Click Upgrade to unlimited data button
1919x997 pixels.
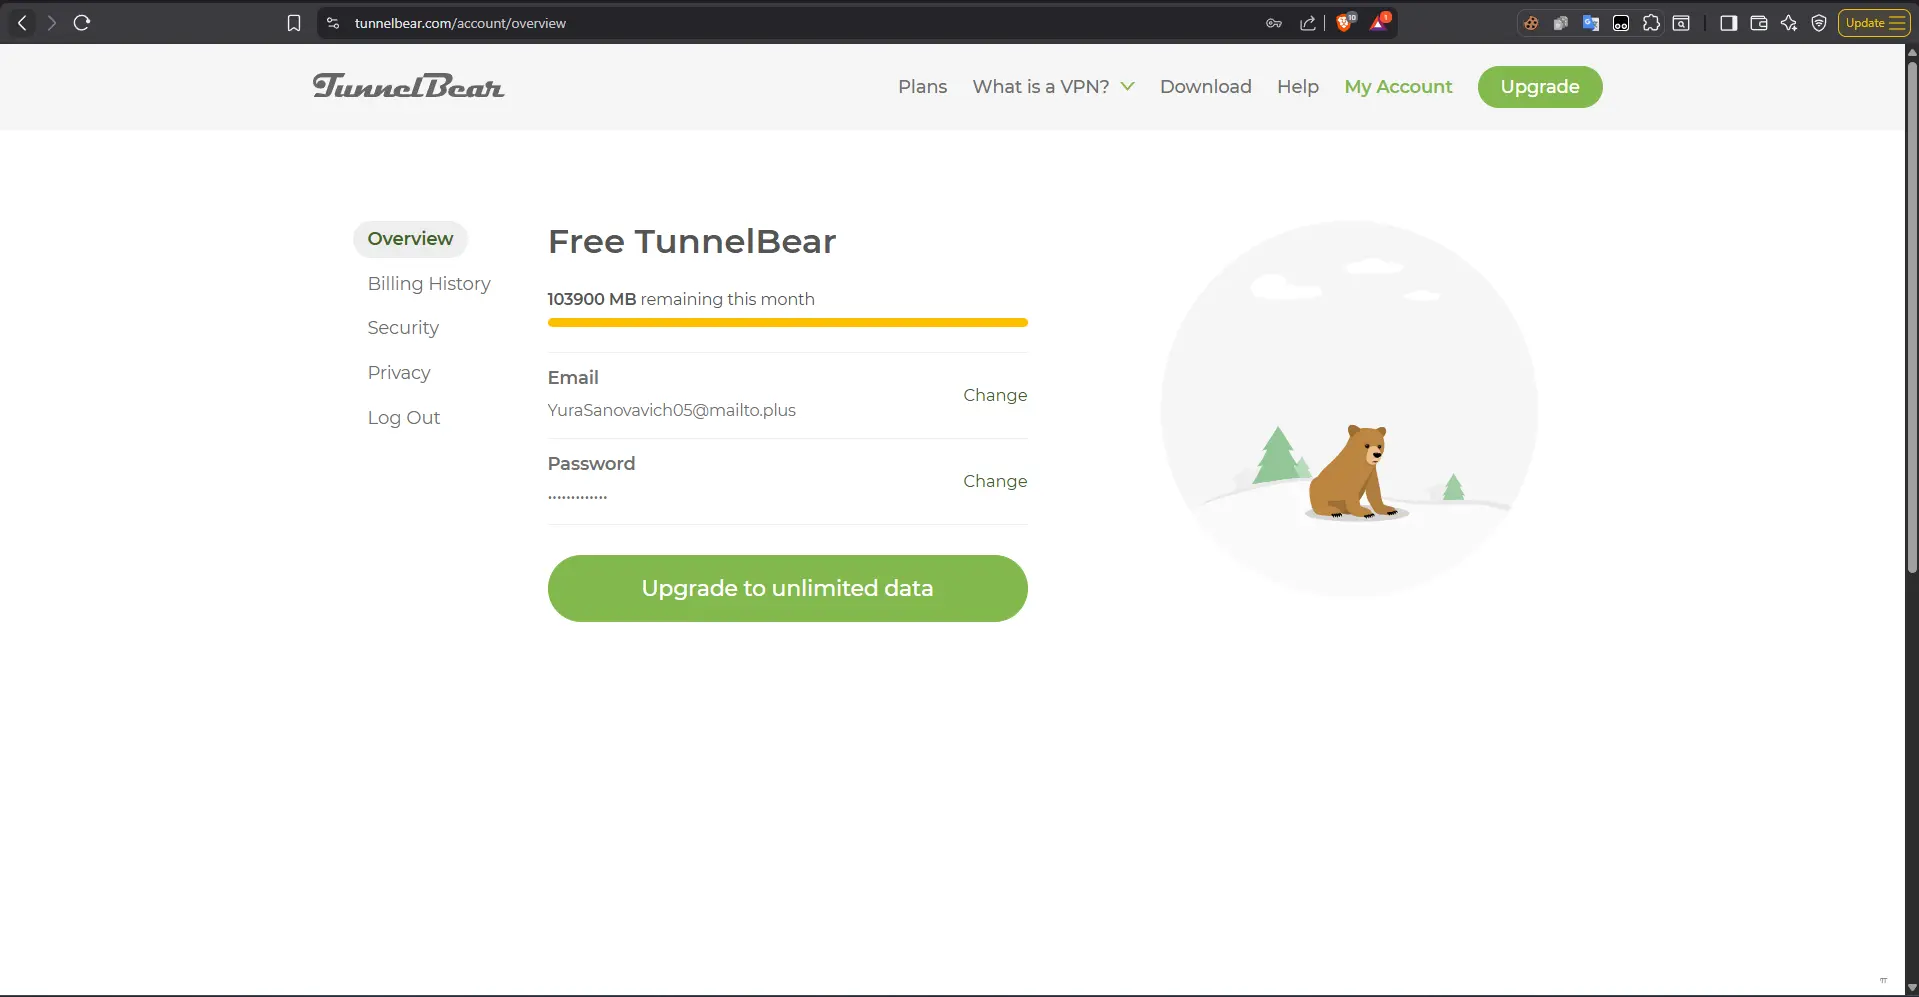point(787,588)
